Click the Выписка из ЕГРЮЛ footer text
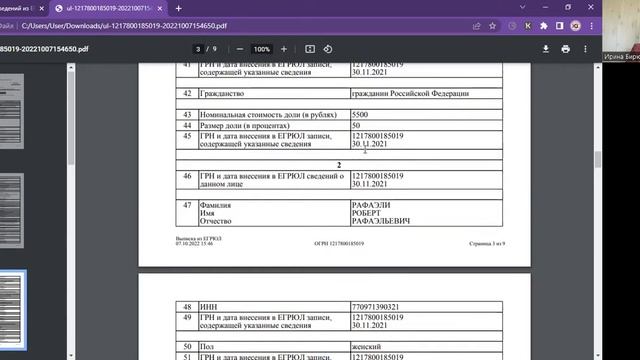 click(x=198, y=238)
